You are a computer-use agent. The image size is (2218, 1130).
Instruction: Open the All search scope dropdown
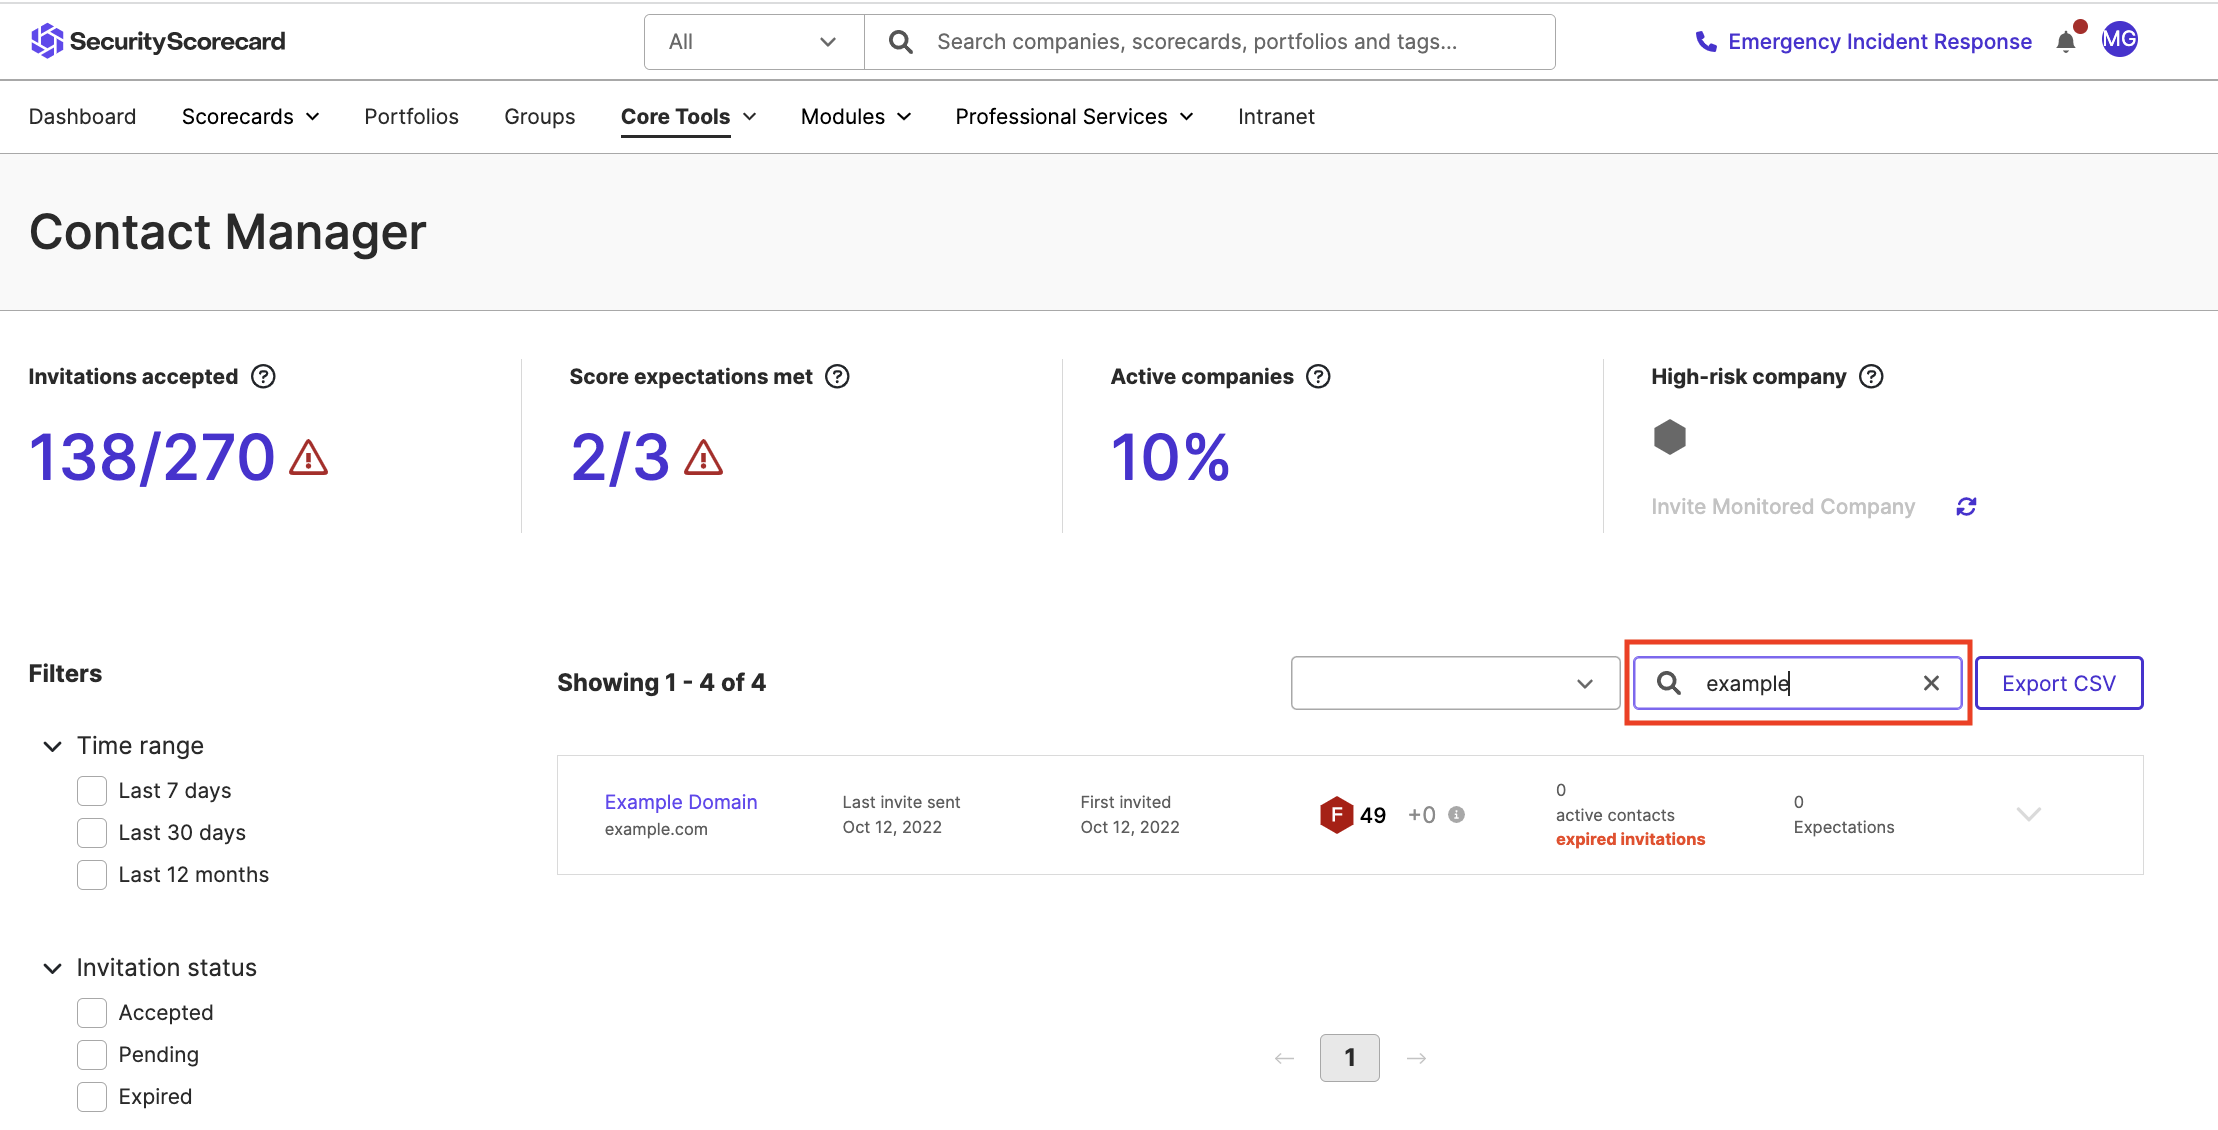[754, 42]
